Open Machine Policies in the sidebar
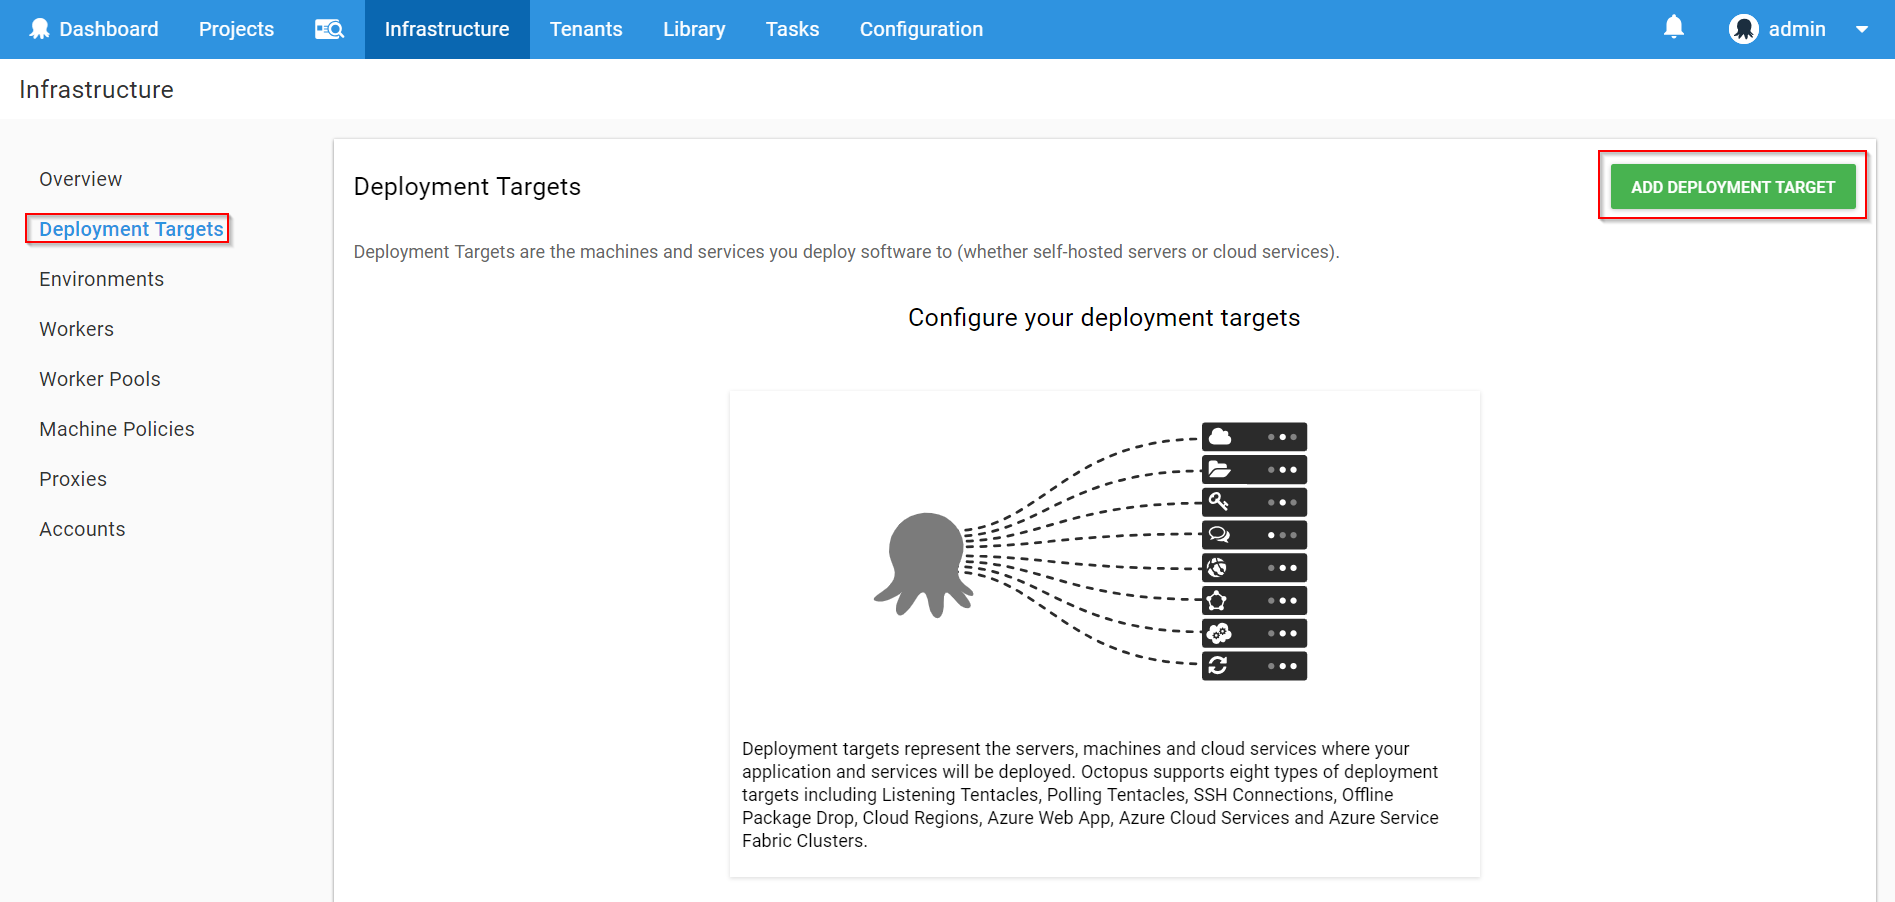The width and height of the screenshot is (1895, 902). 117,429
